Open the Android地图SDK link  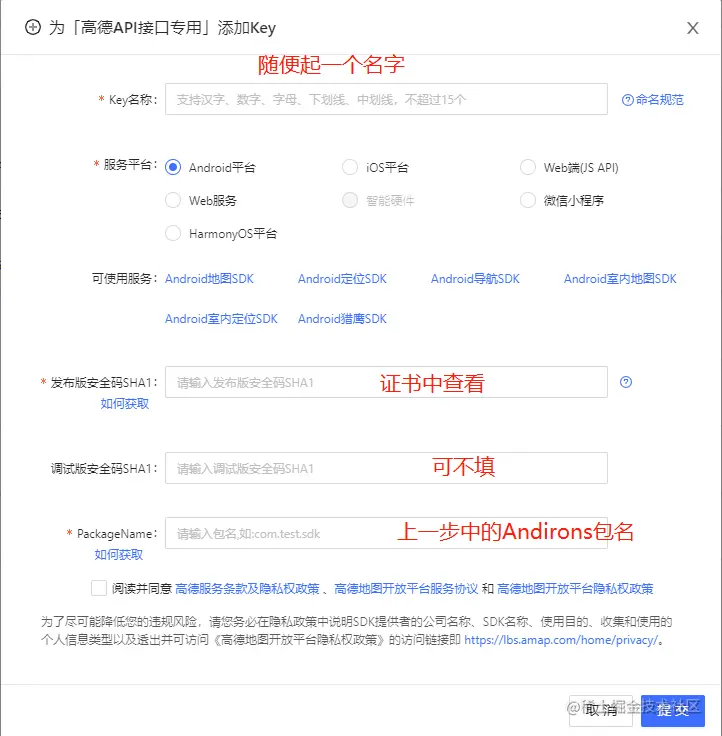tap(209, 279)
